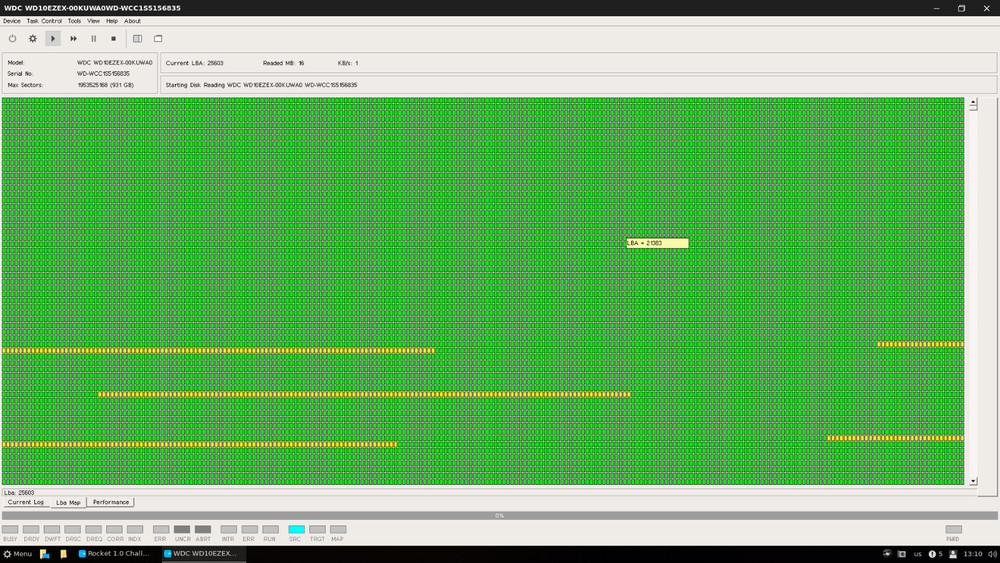Select the Lba Map tab
Screen dimensions: 1000x563
68,502
